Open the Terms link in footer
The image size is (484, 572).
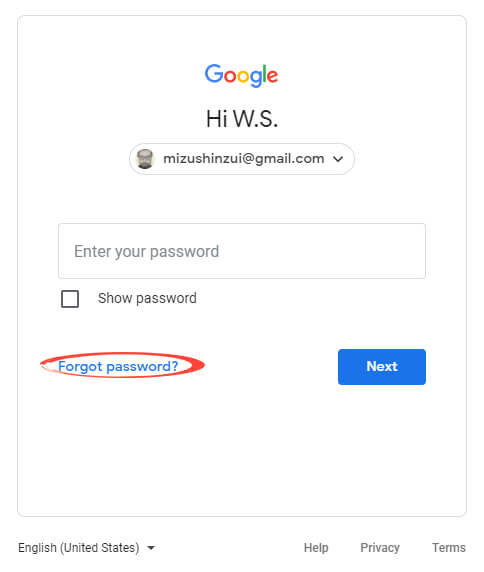pyautogui.click(x=449, y=548)
